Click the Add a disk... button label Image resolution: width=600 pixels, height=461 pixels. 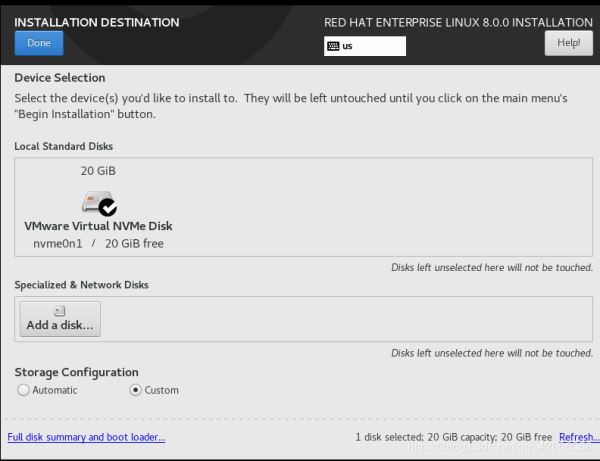click(x=60, y=326)
